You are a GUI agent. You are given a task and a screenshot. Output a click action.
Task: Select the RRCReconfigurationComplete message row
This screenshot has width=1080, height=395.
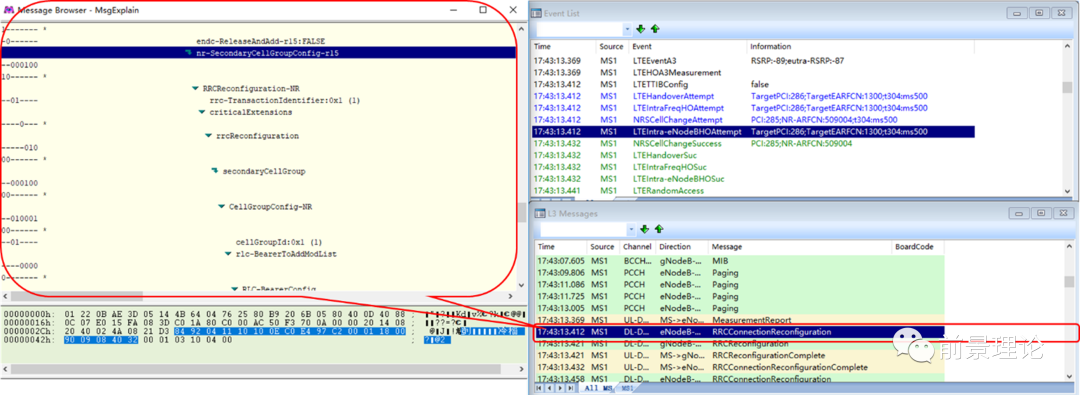[x=739, y=355]
